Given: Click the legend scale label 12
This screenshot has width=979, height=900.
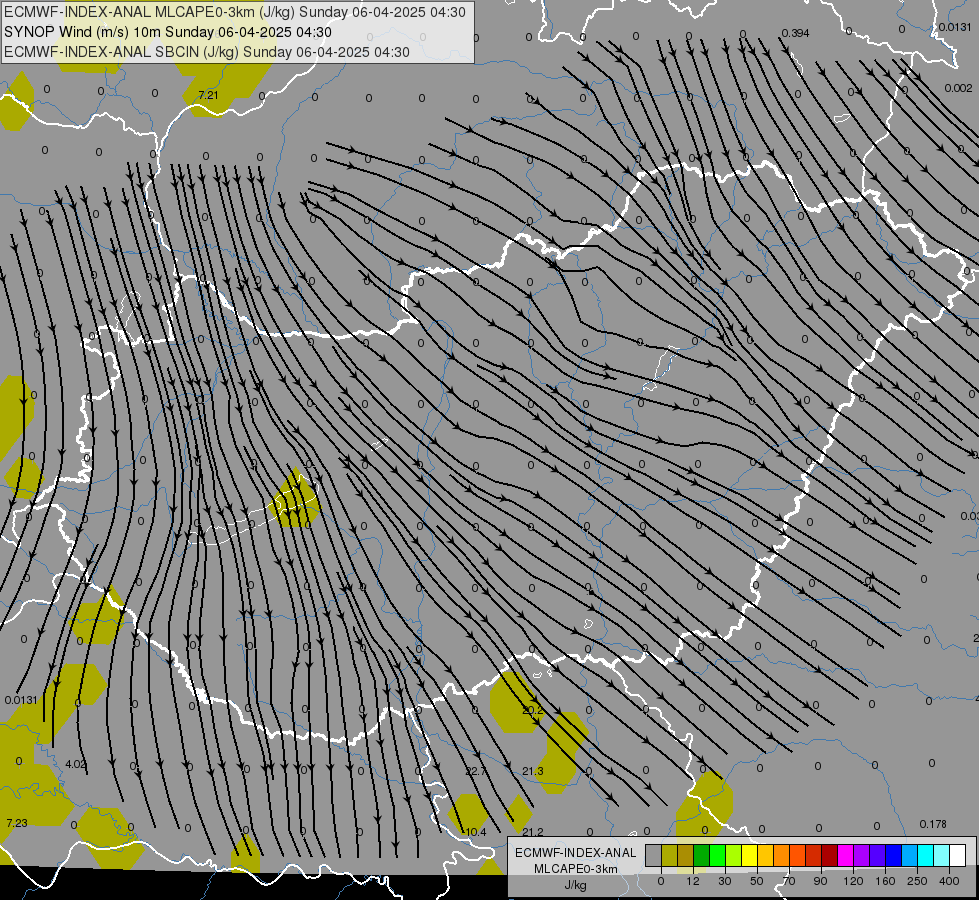Looking at the screenshot, I should tap(692, 881).
